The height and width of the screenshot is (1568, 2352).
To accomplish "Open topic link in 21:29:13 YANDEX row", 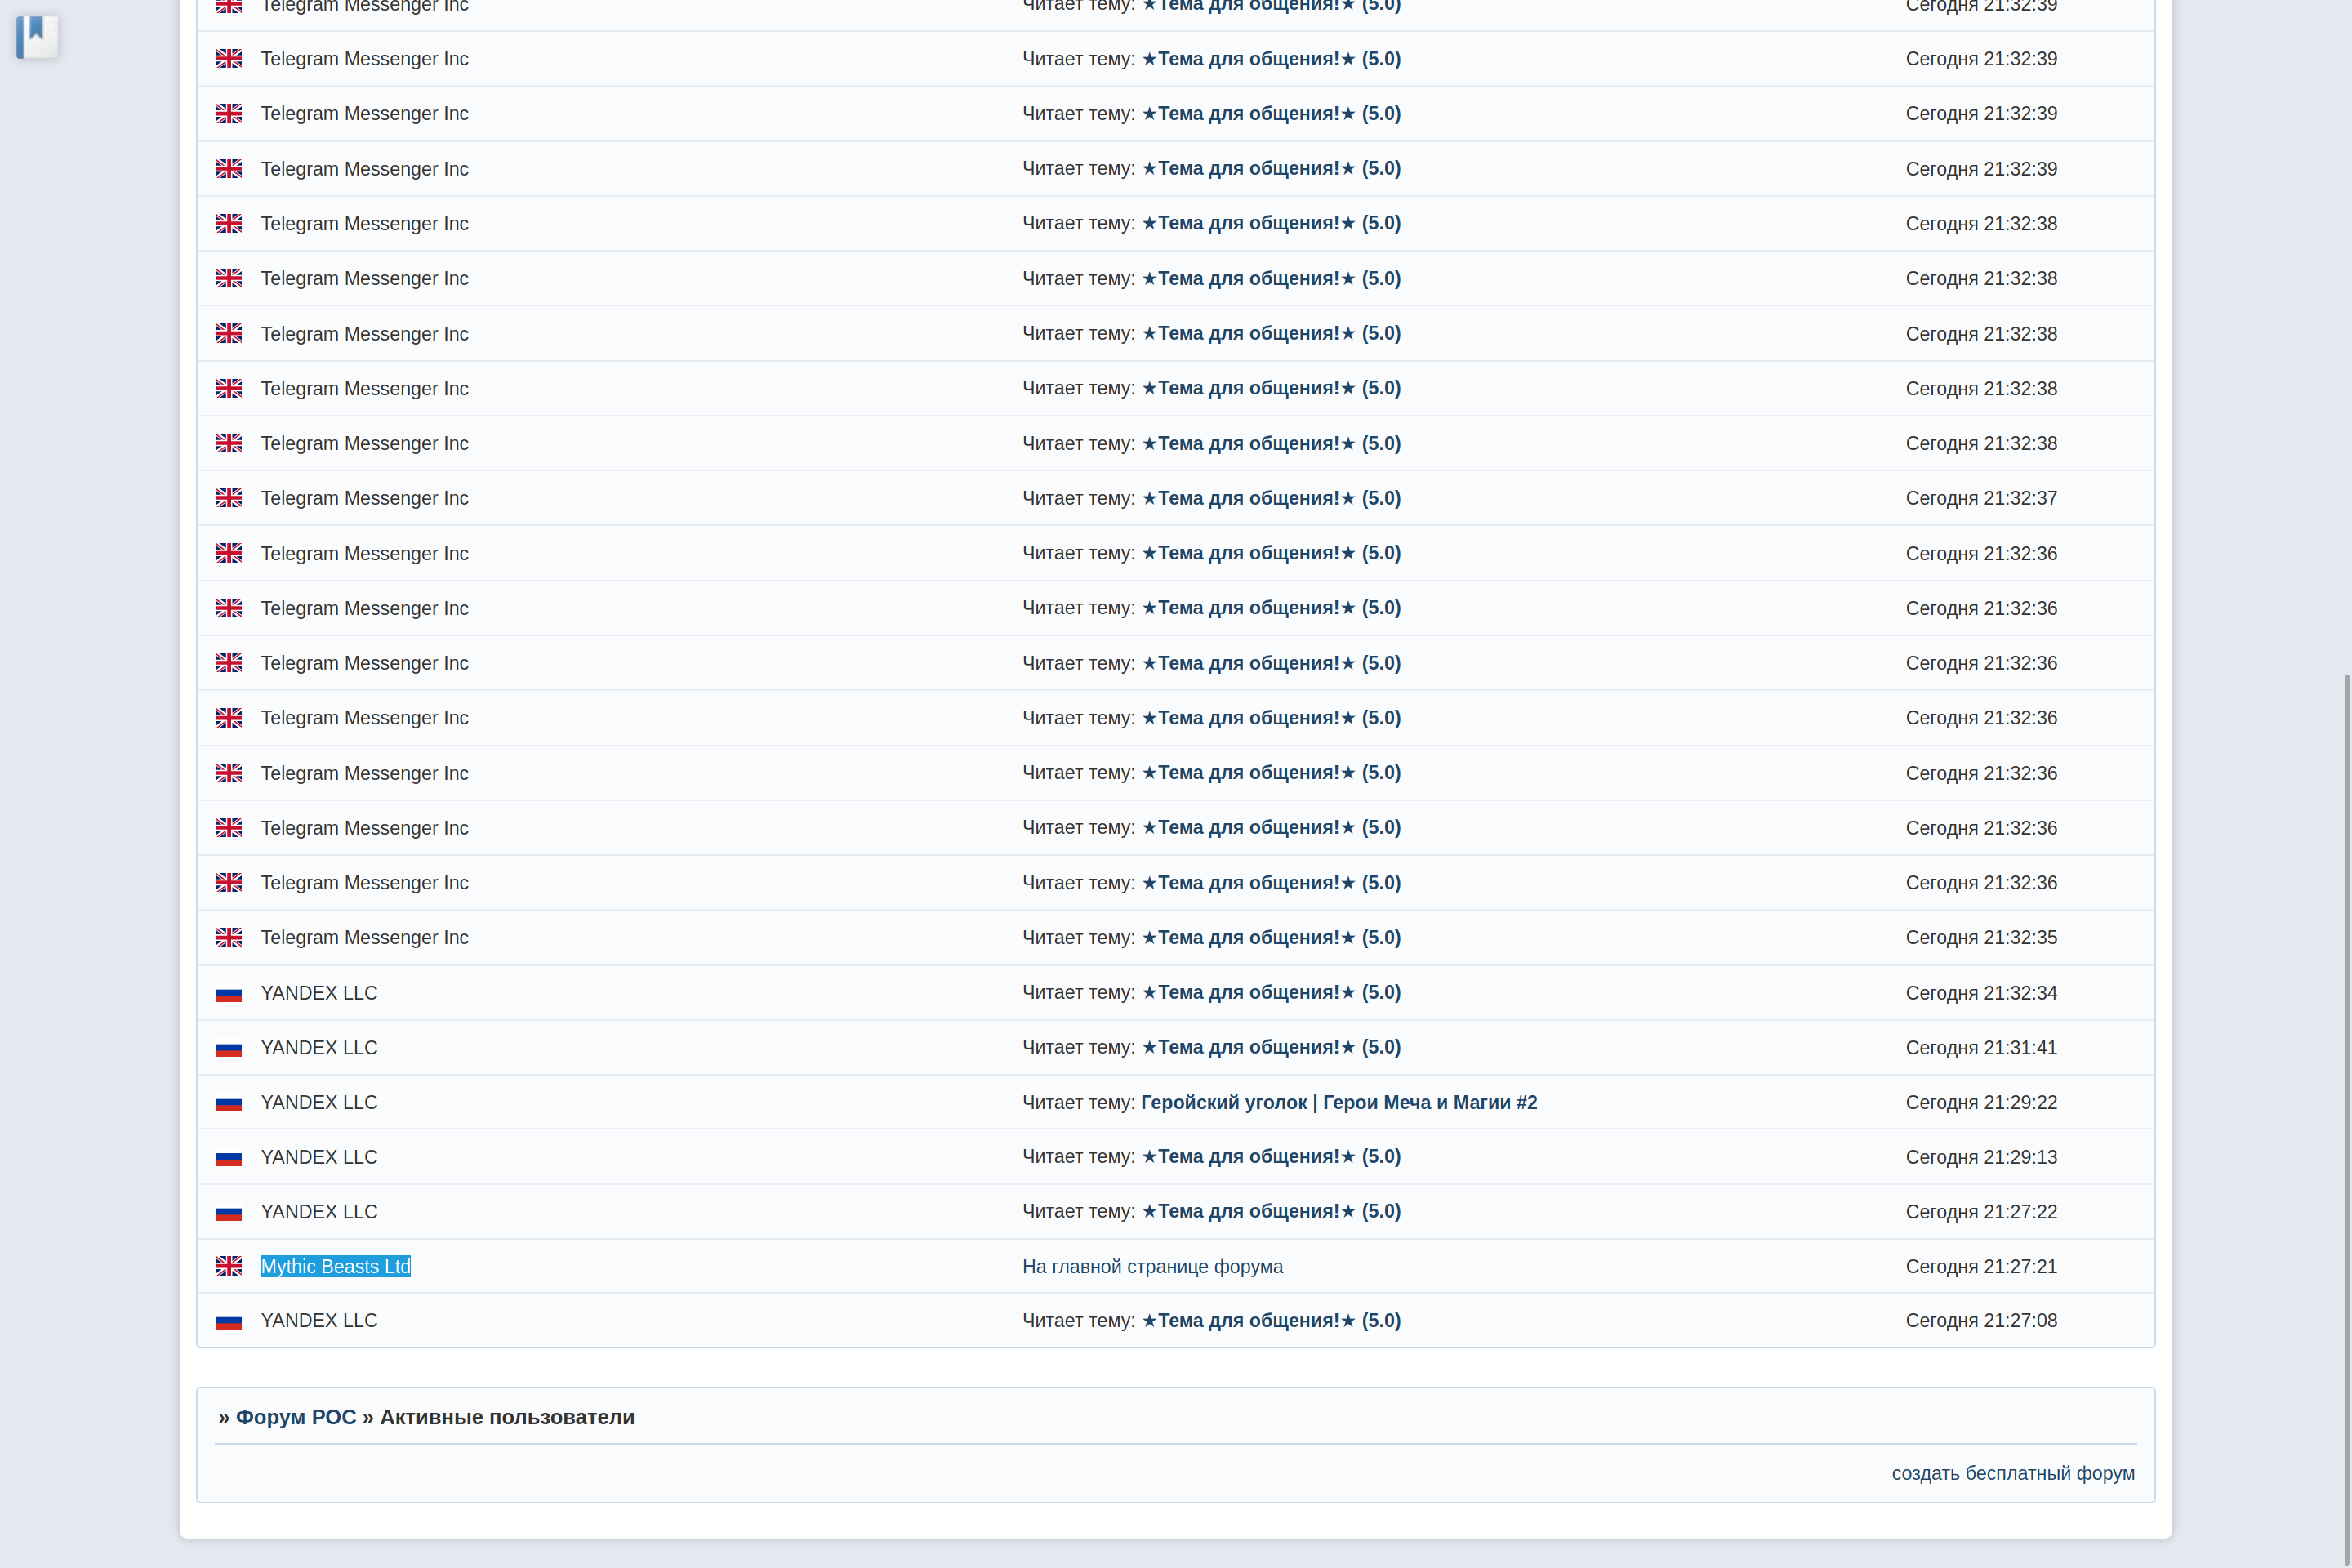I will [x=1270, y=1156].
